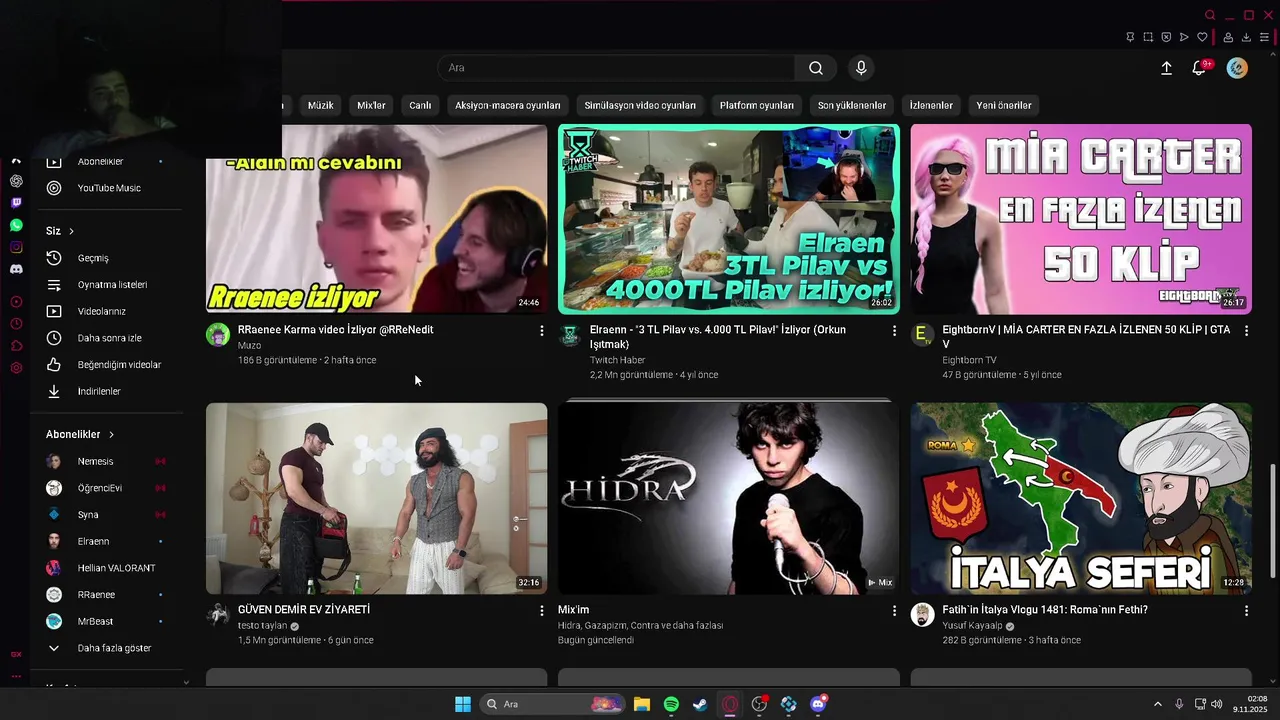Viewport: 1280px width, 720px height.
Task: Select the Simülasyon video oyunları chip
Action: (640, 105)
